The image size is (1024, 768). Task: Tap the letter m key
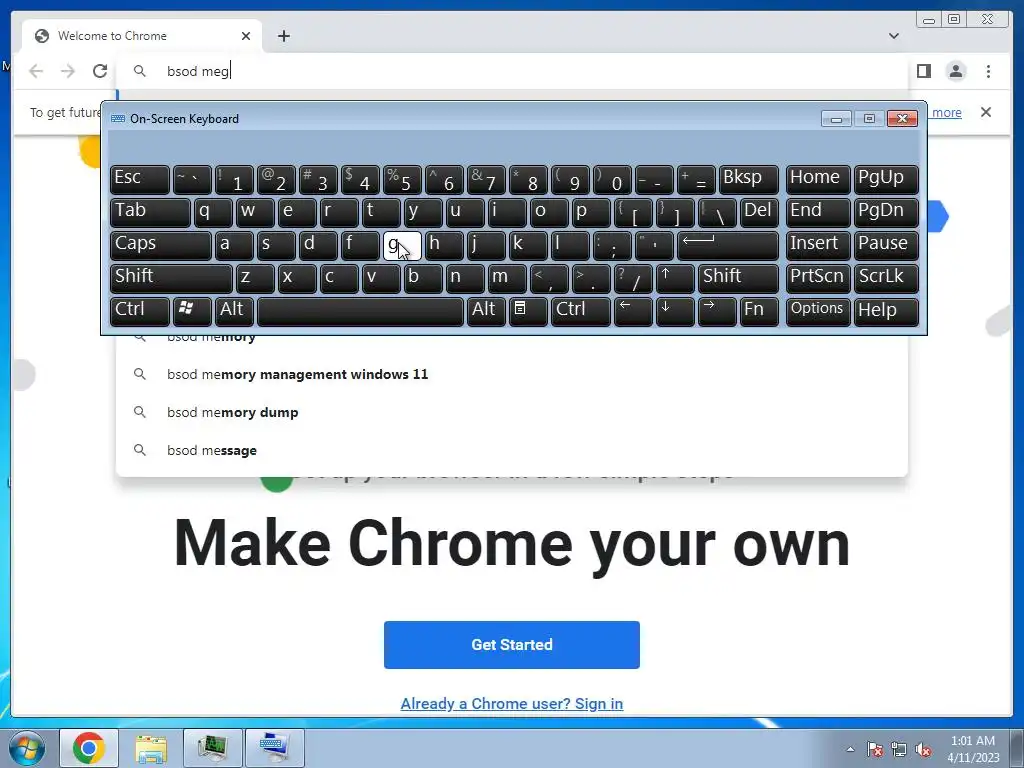(507, 278)
